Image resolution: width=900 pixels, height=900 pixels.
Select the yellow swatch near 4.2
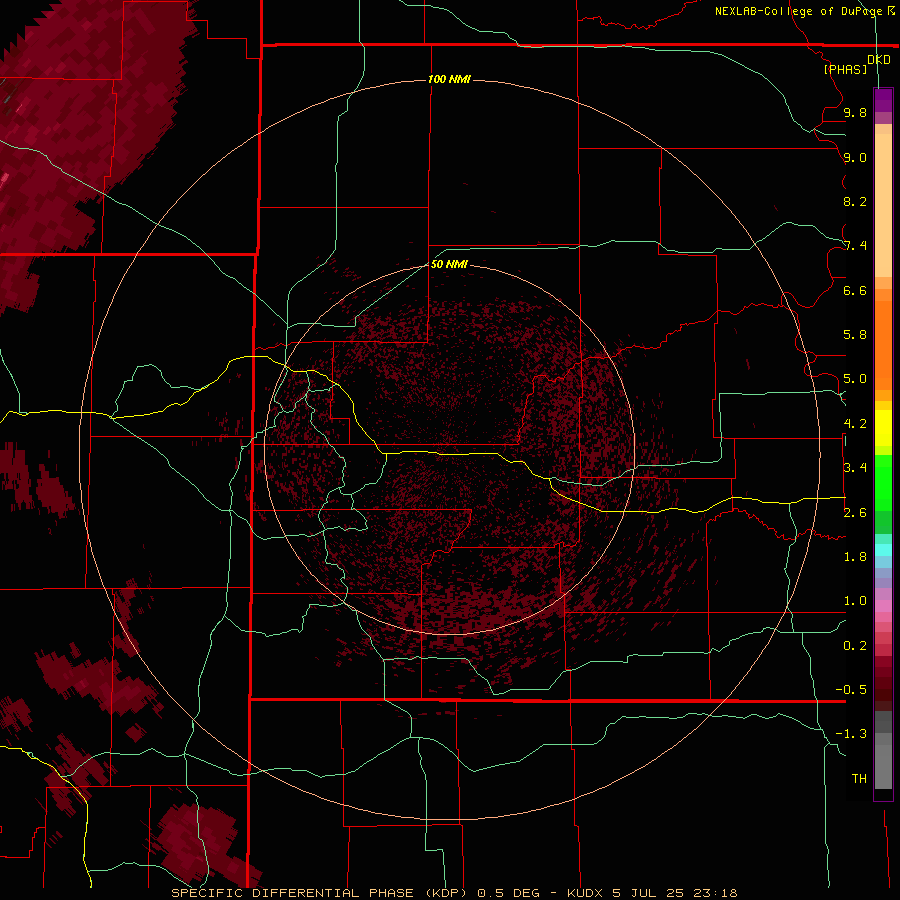(x=883, y=428)
